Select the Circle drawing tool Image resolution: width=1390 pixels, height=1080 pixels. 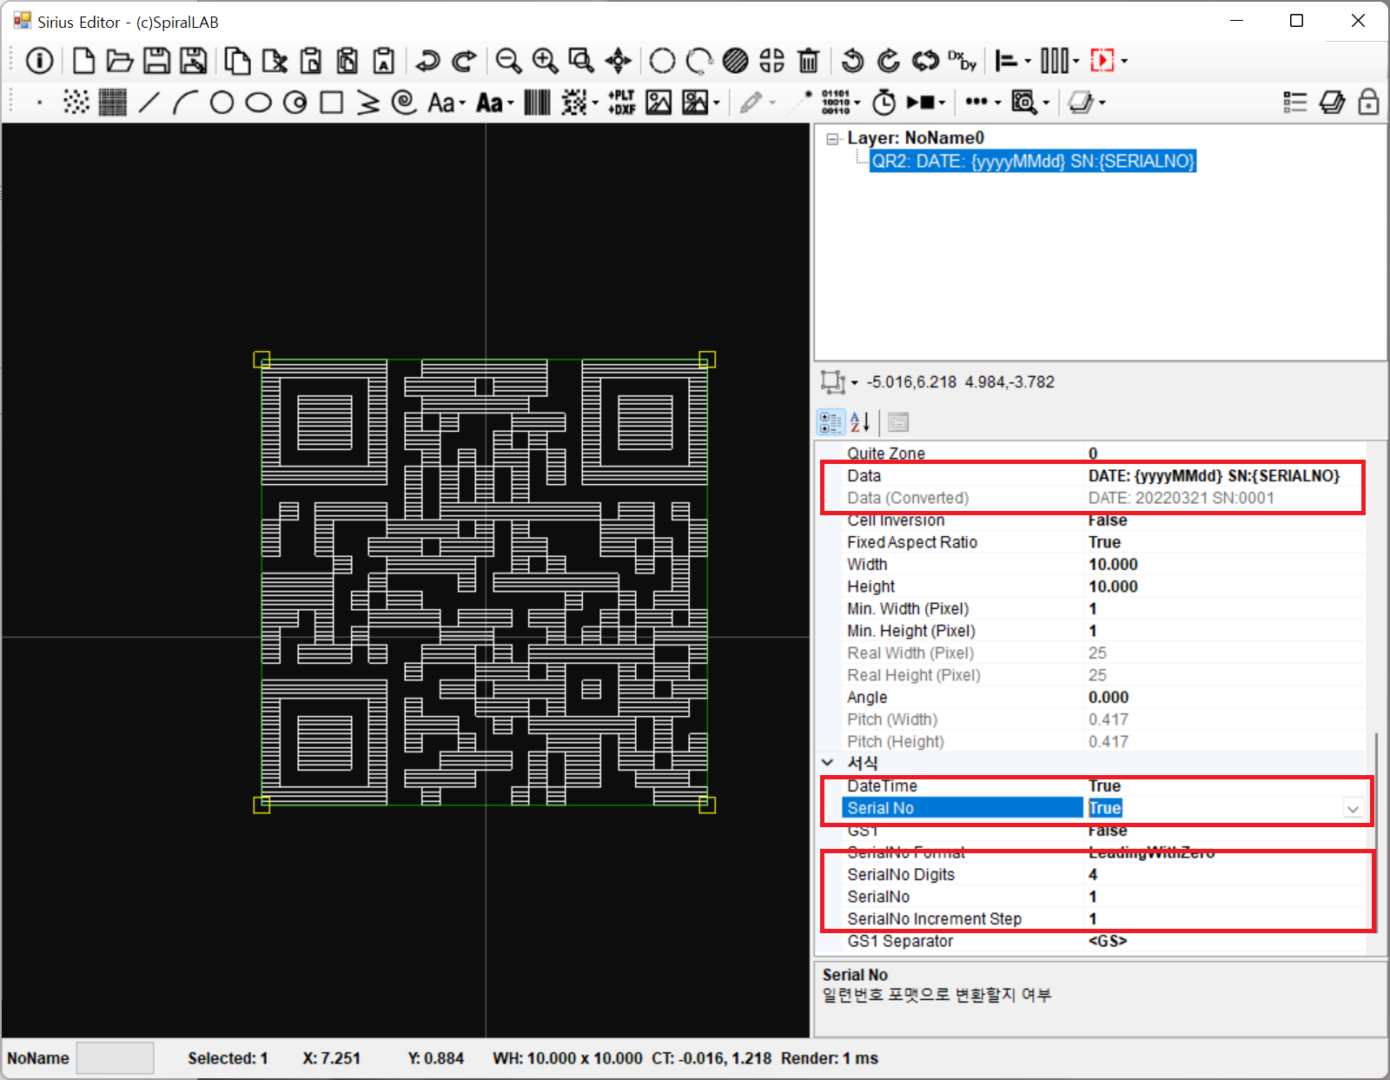222,102
